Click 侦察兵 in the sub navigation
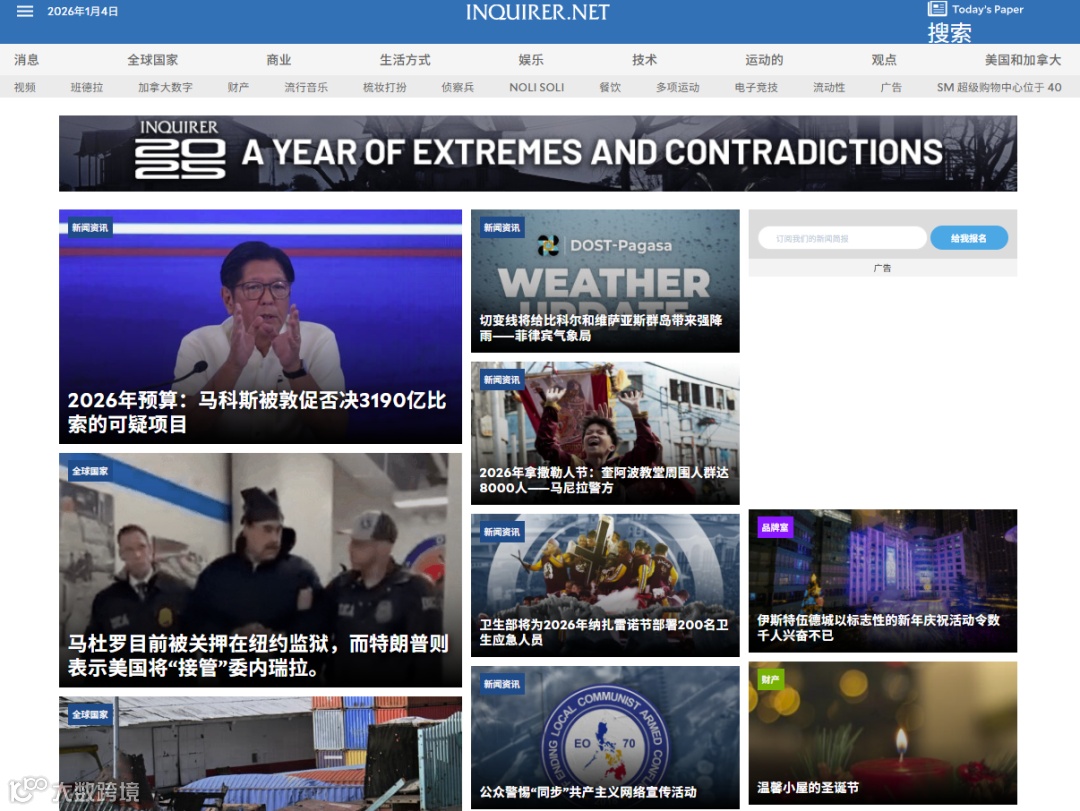Viewport: 1080px width, 811px height. tap(457, 87)
